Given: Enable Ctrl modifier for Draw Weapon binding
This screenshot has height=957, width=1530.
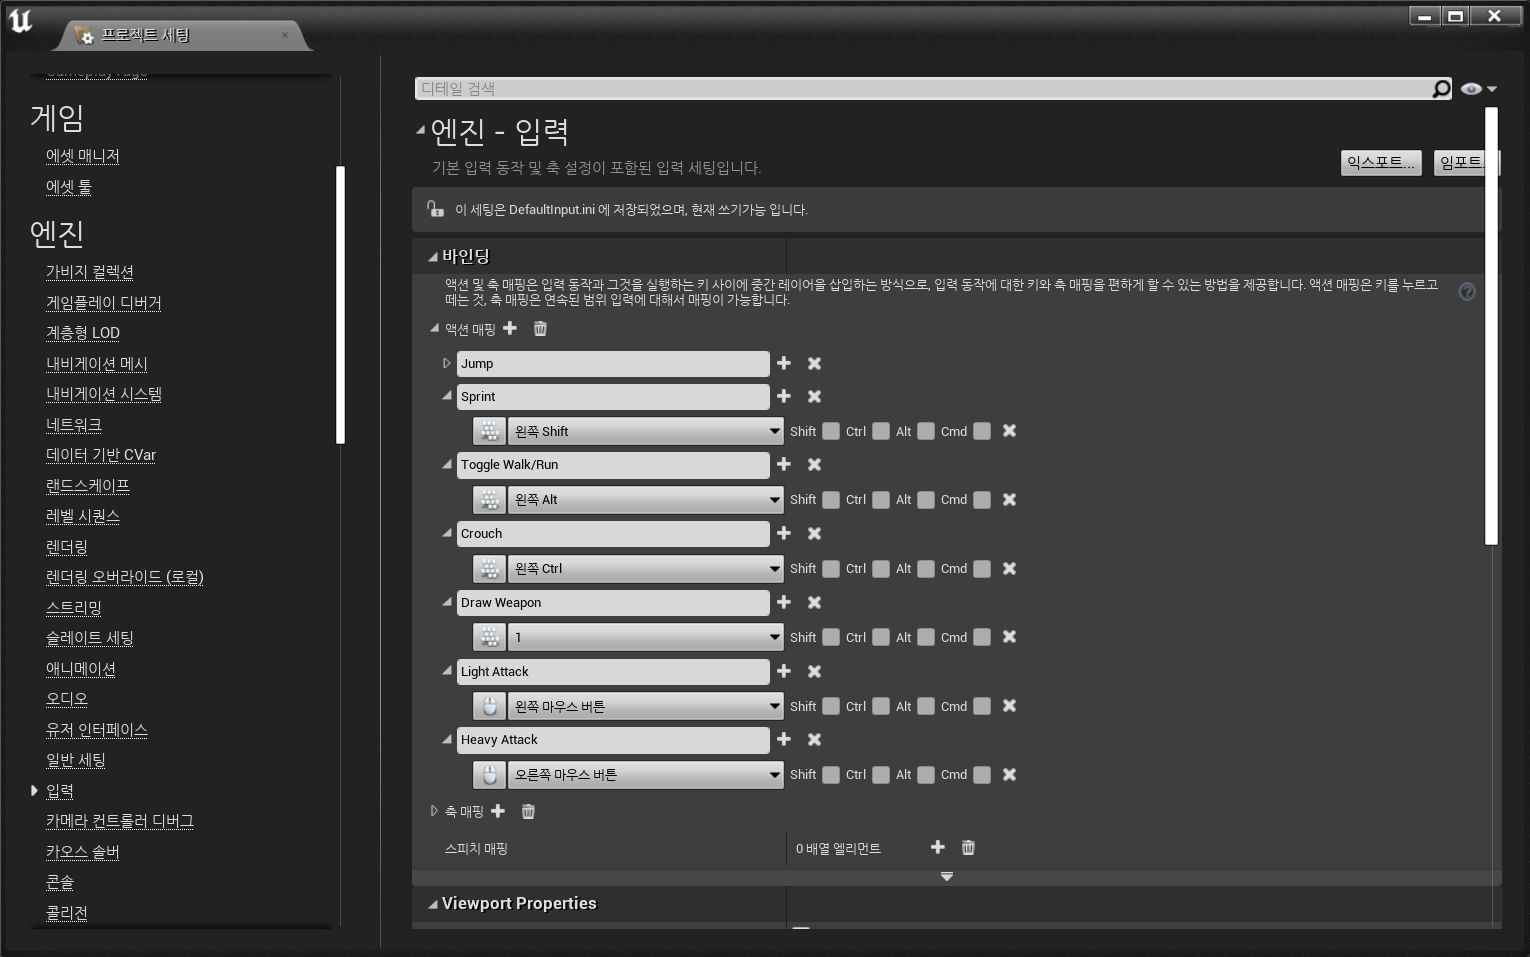Looking at the screenshot, I should tap(881, 637).
